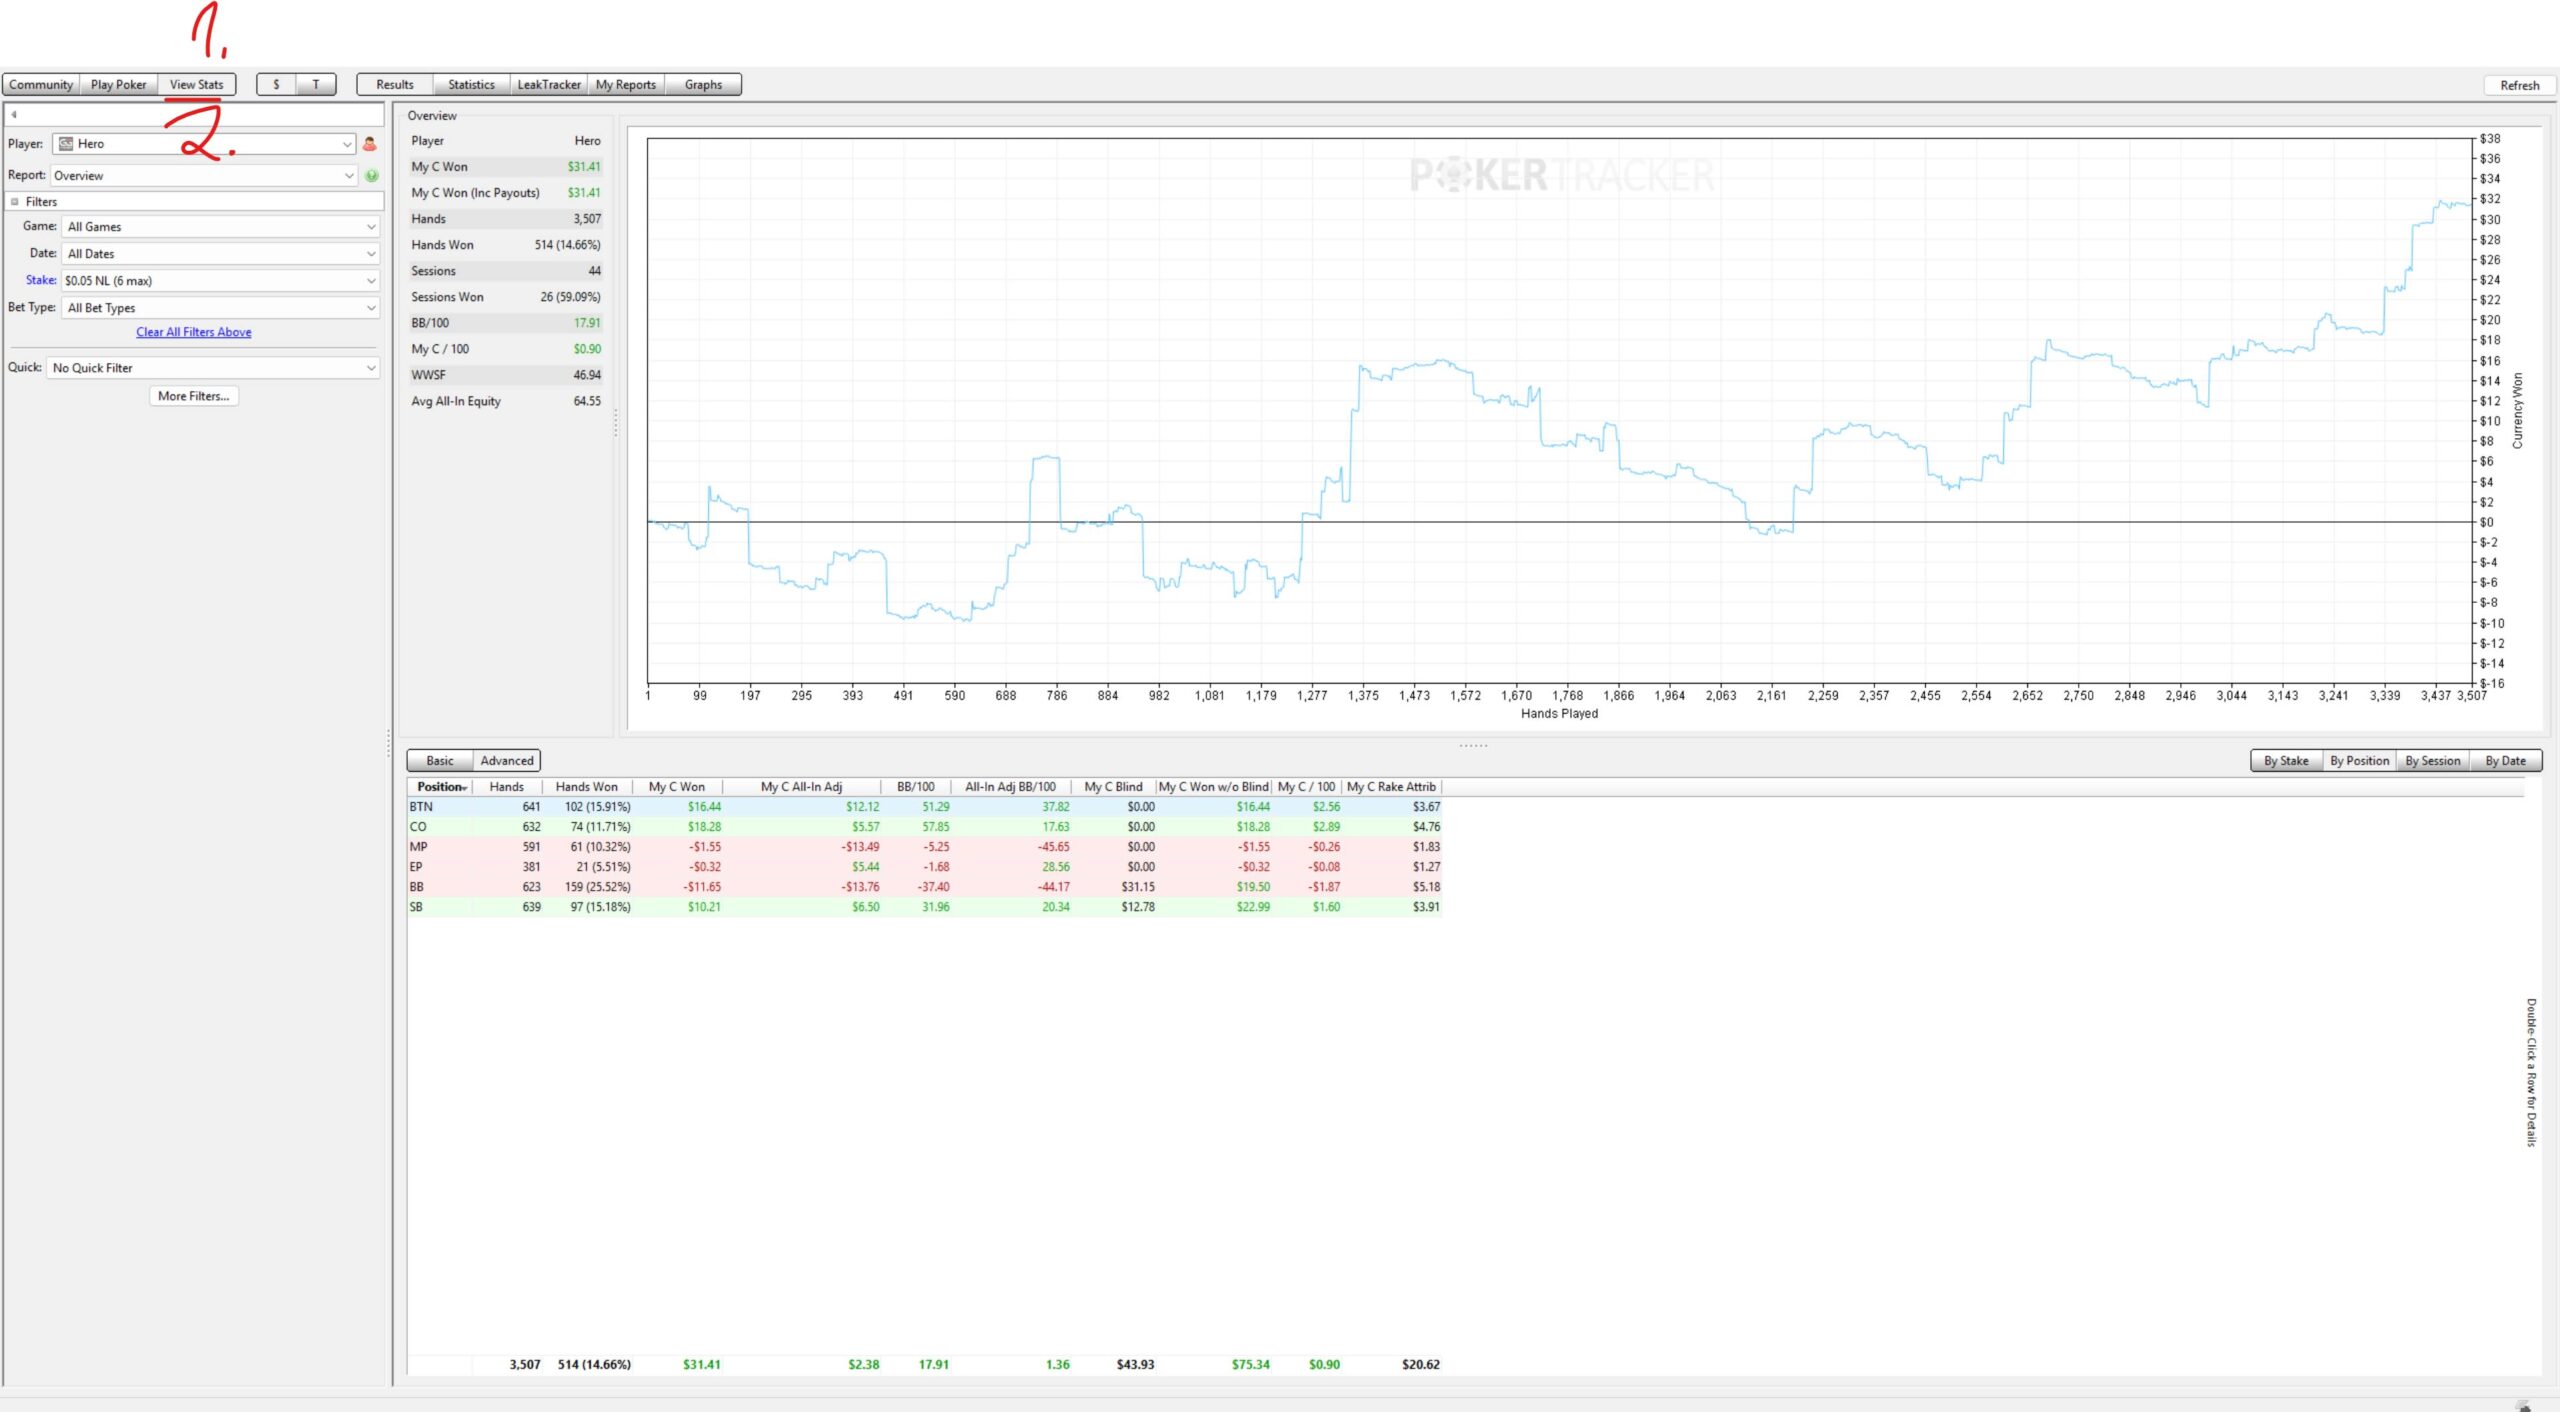Click the My C Won (Inc Payouts) stat
This screenshot has width=2560, height=1412.
click(x=506, y=193)
